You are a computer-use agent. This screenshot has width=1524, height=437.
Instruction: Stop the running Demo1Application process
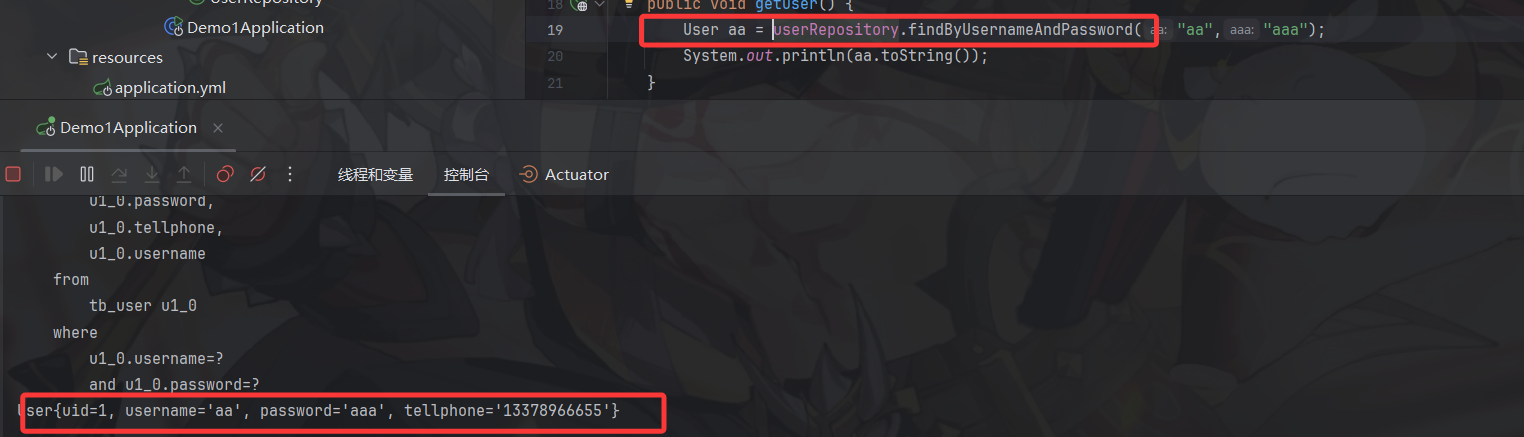click(13, 174)
